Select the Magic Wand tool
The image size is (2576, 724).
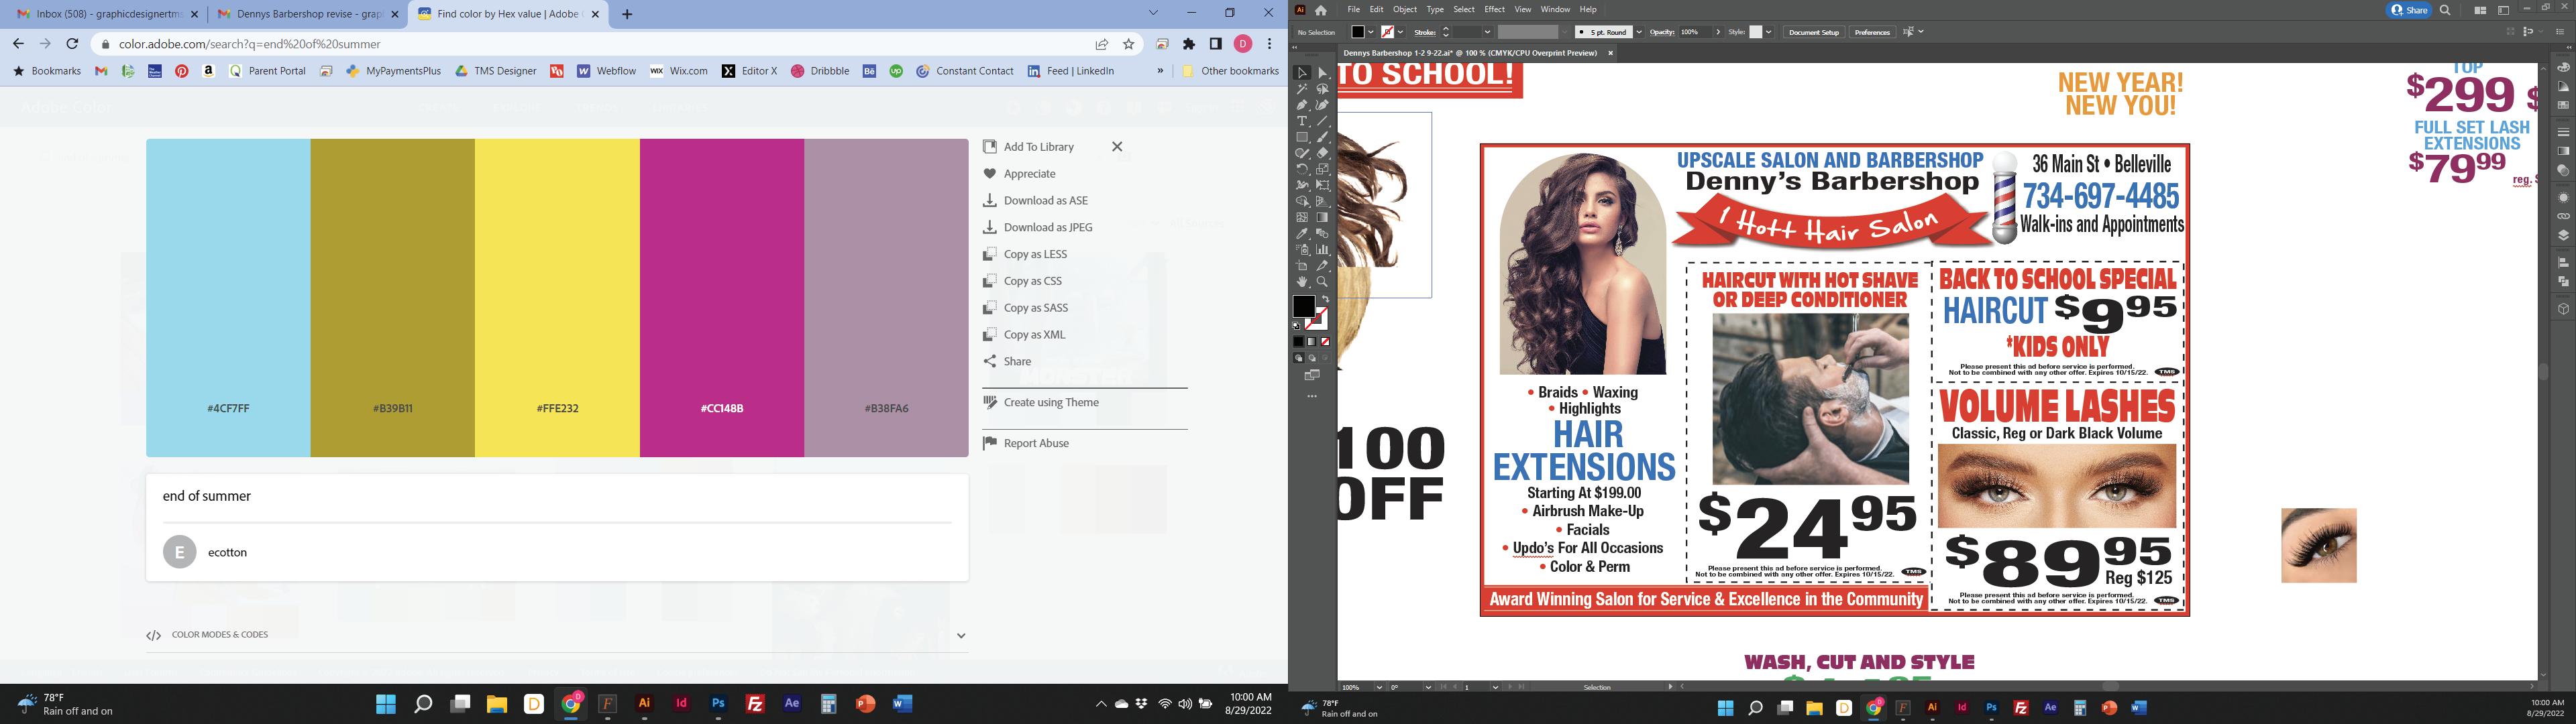(x=1302, y=89)
